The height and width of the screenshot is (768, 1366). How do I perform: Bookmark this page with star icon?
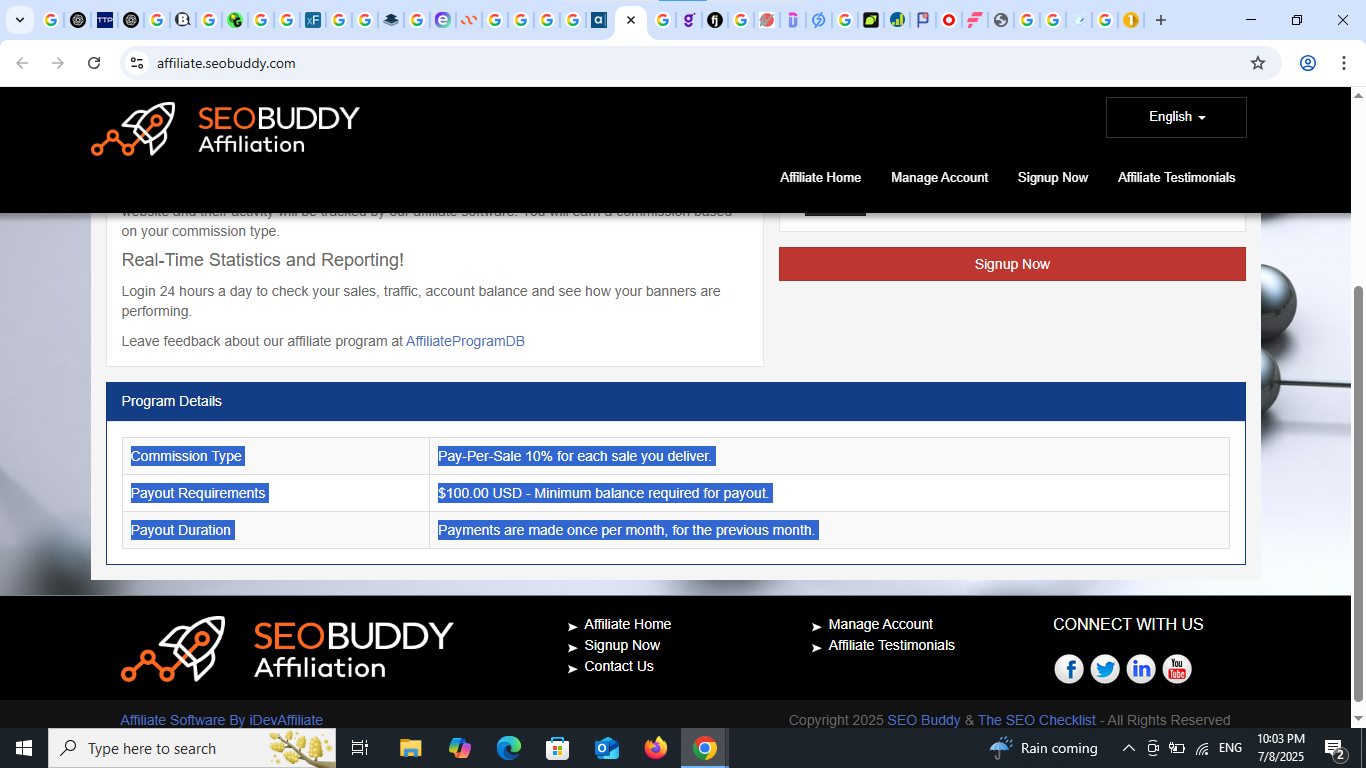1258,63
